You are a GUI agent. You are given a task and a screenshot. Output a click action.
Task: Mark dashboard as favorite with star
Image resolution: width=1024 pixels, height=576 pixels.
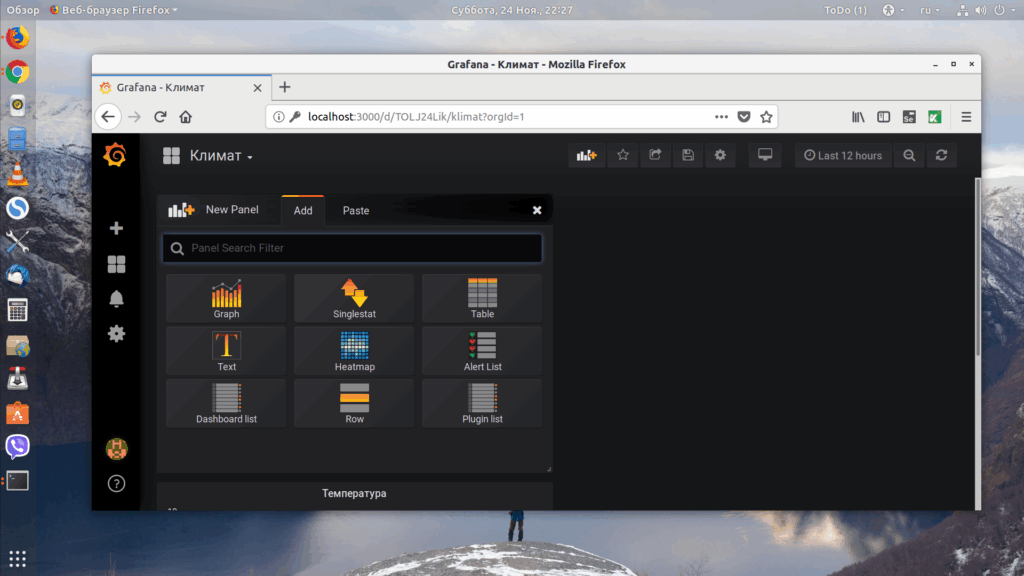623,155
